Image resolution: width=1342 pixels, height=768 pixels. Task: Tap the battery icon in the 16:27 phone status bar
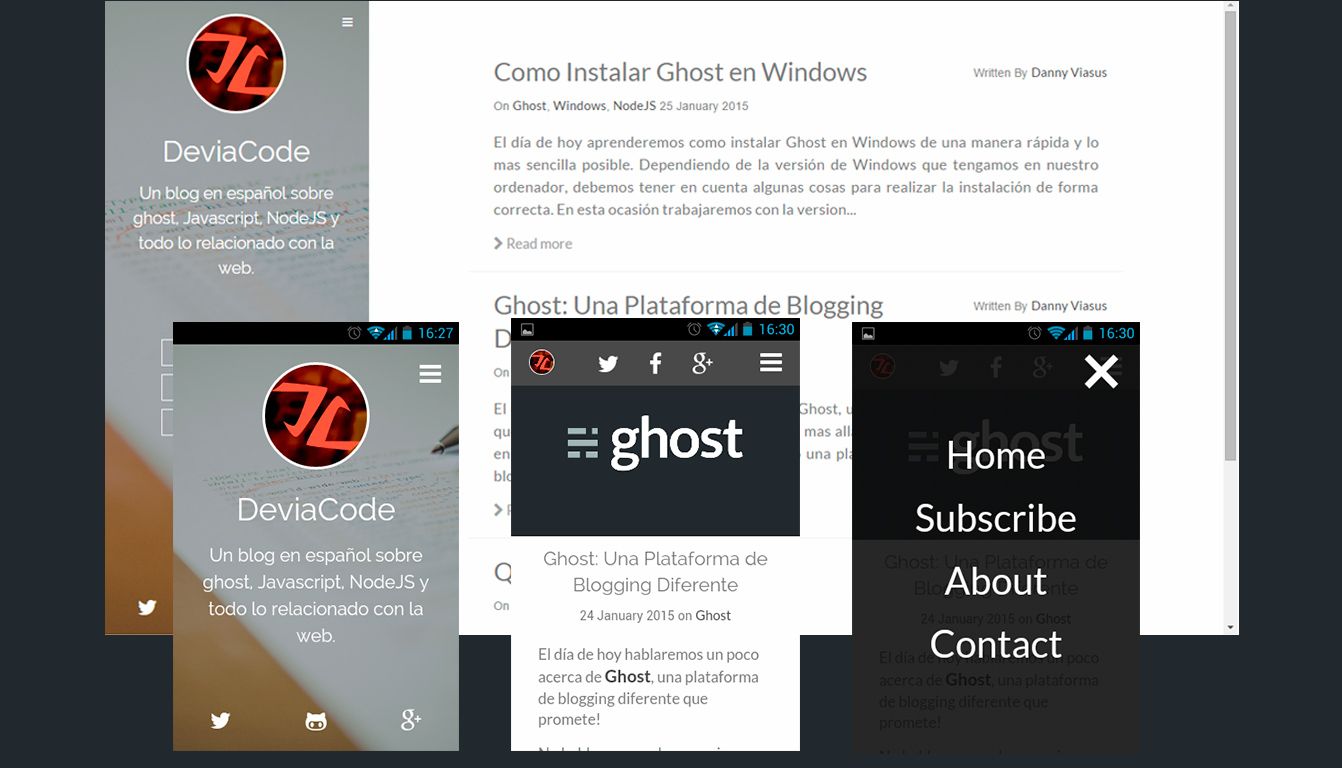[407, 333]
